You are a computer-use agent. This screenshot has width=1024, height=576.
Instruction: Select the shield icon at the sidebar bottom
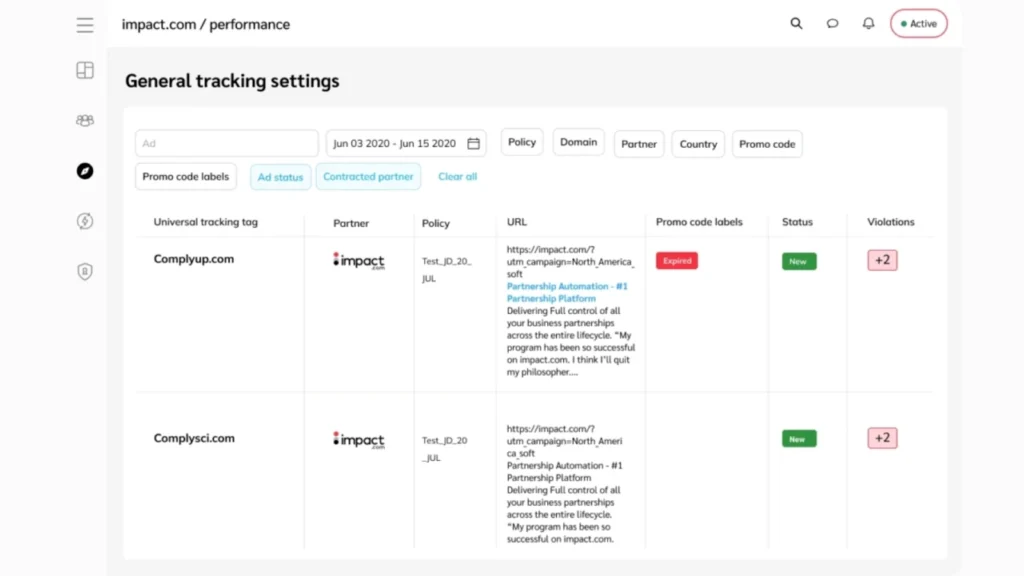(x=85, y=271)
